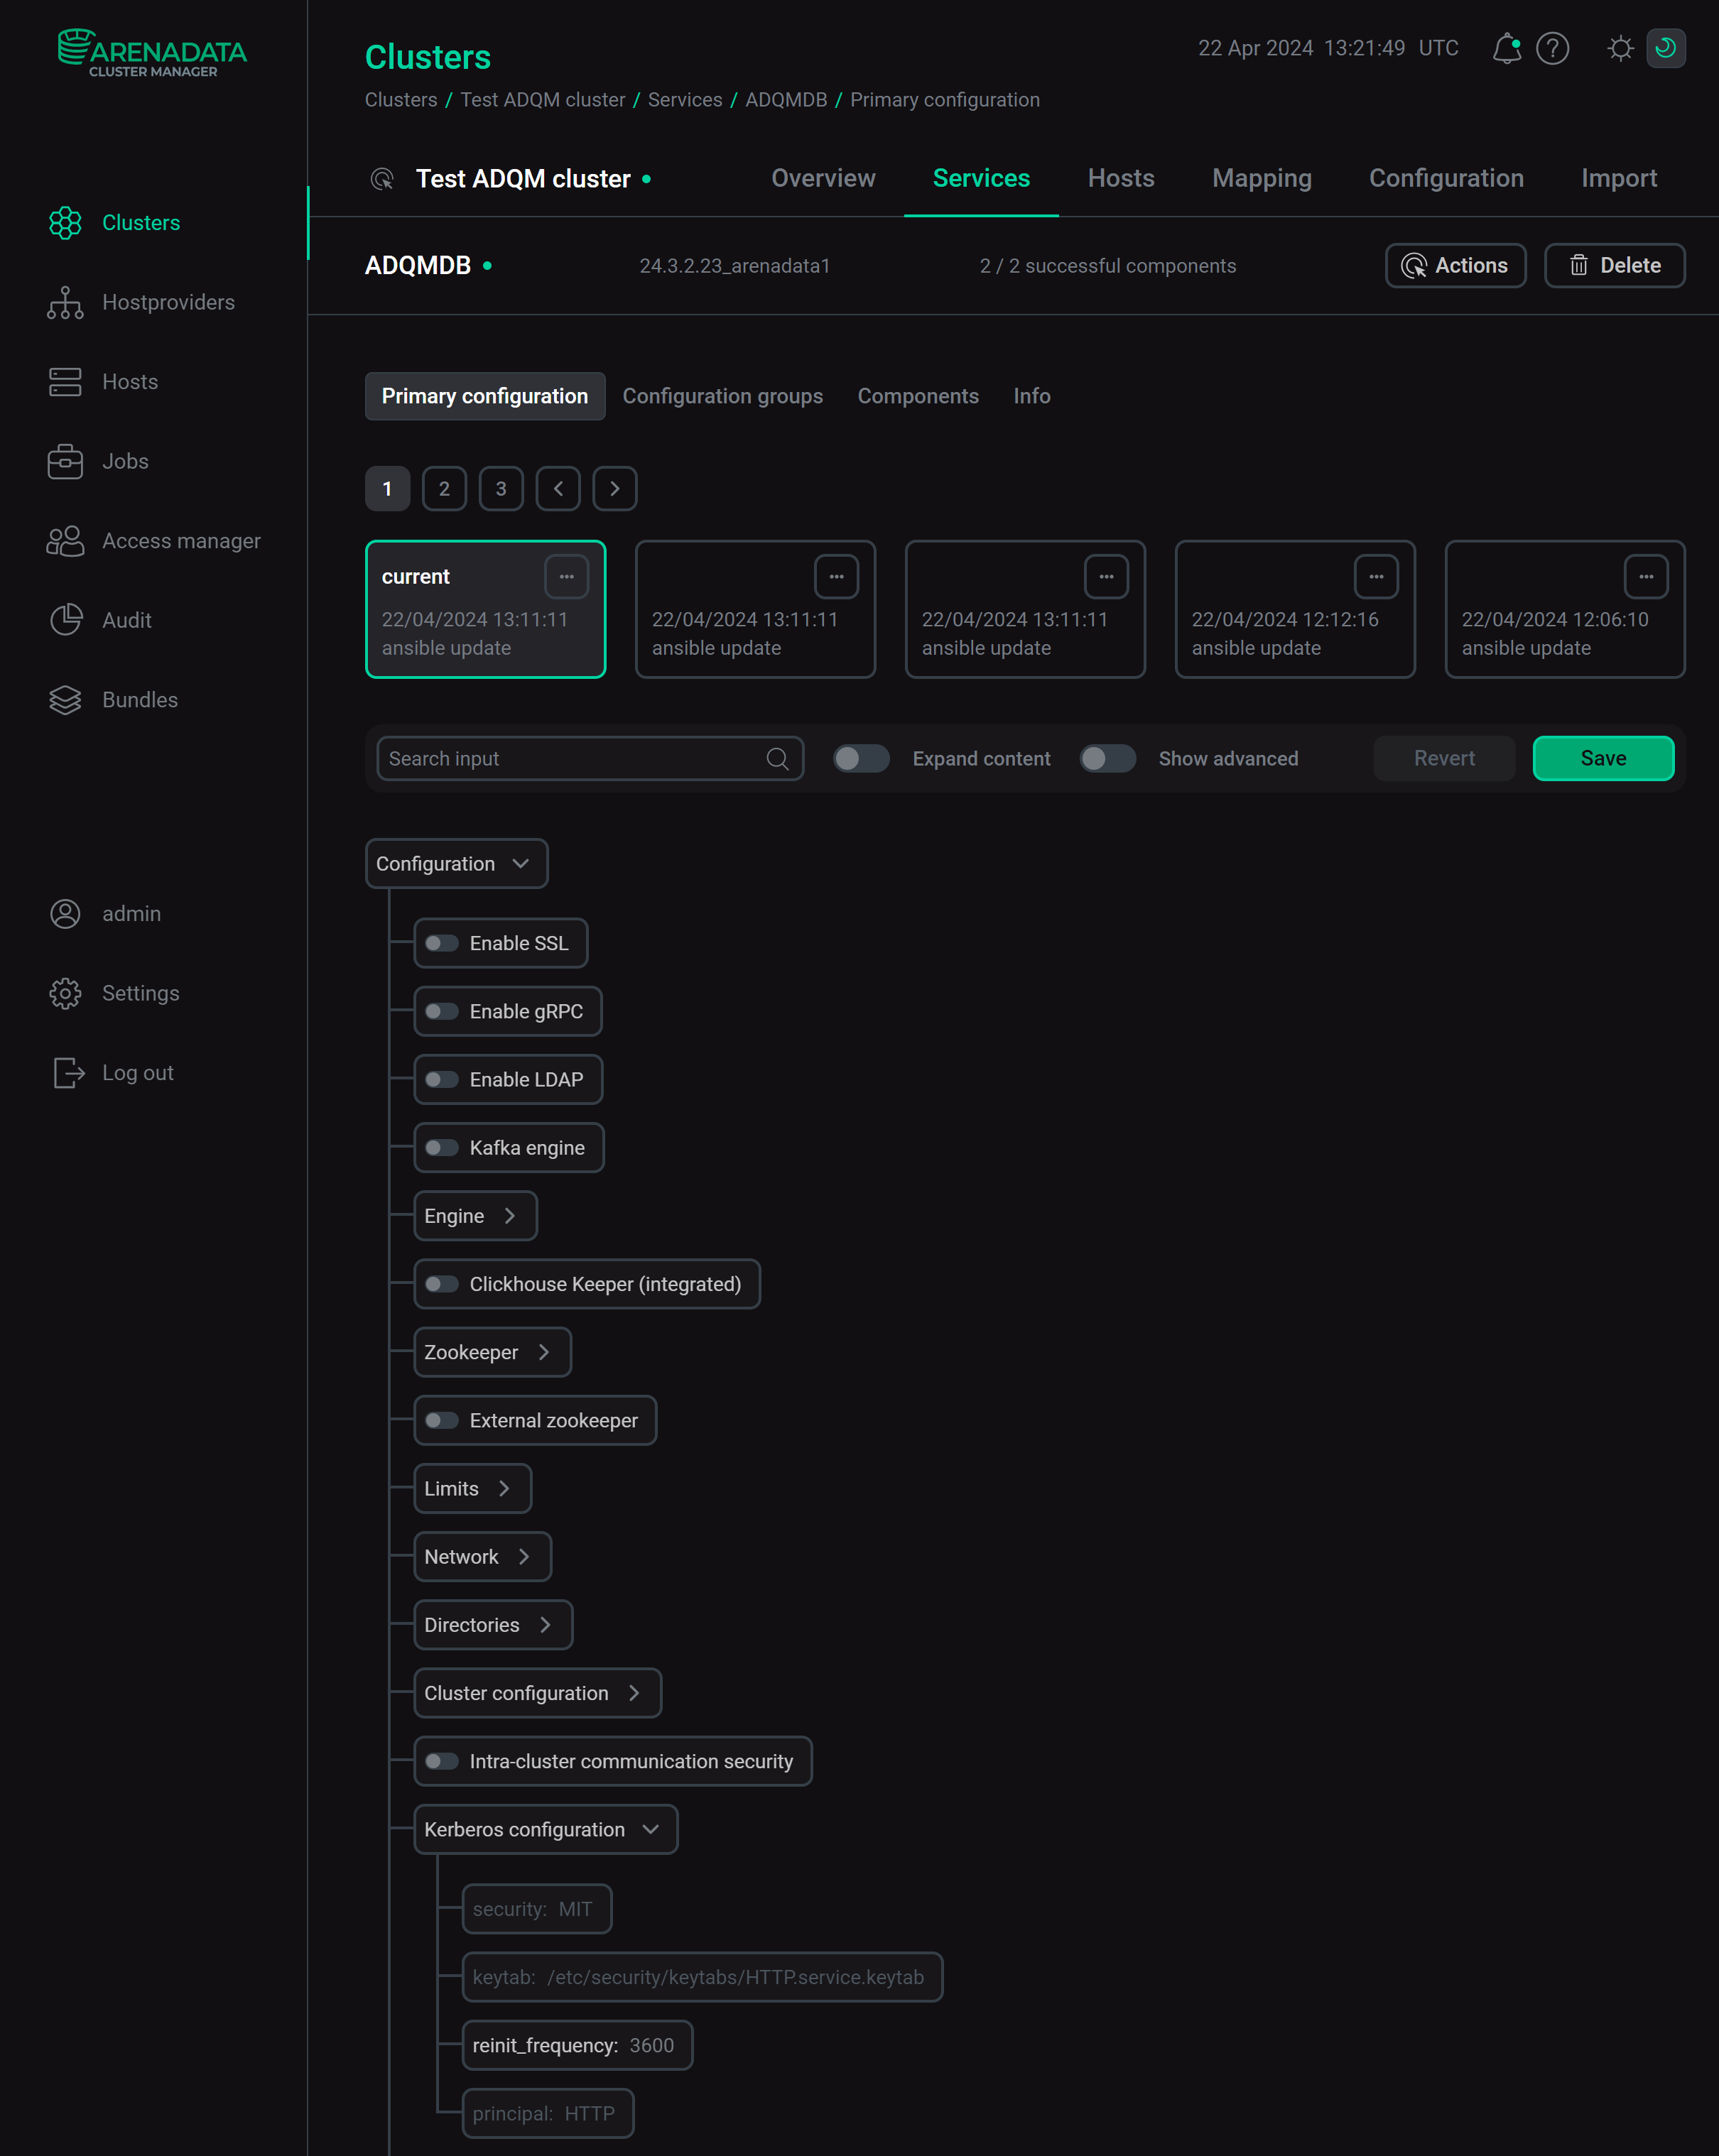Image resolution: width=1719 pixels, height=2156 pixels.
Task: Click the Test ADQM cluster breadcrumb
Action: tap(543, 100)
